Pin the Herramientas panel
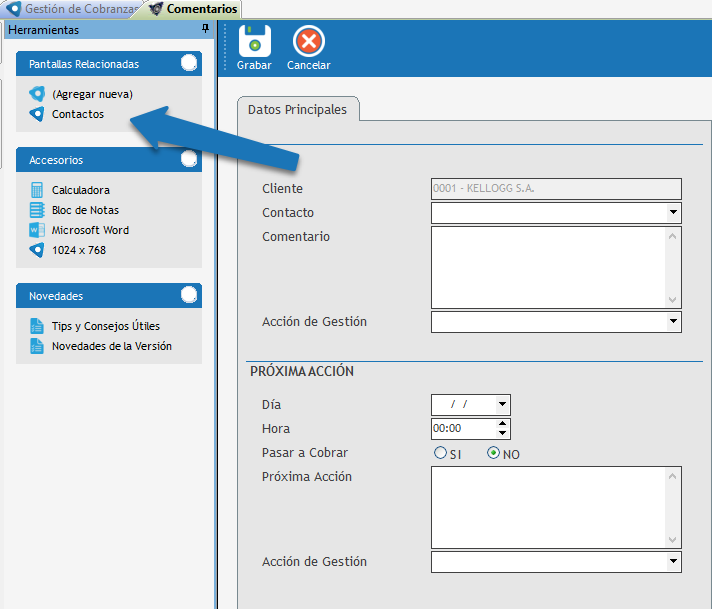 (205, 30)
